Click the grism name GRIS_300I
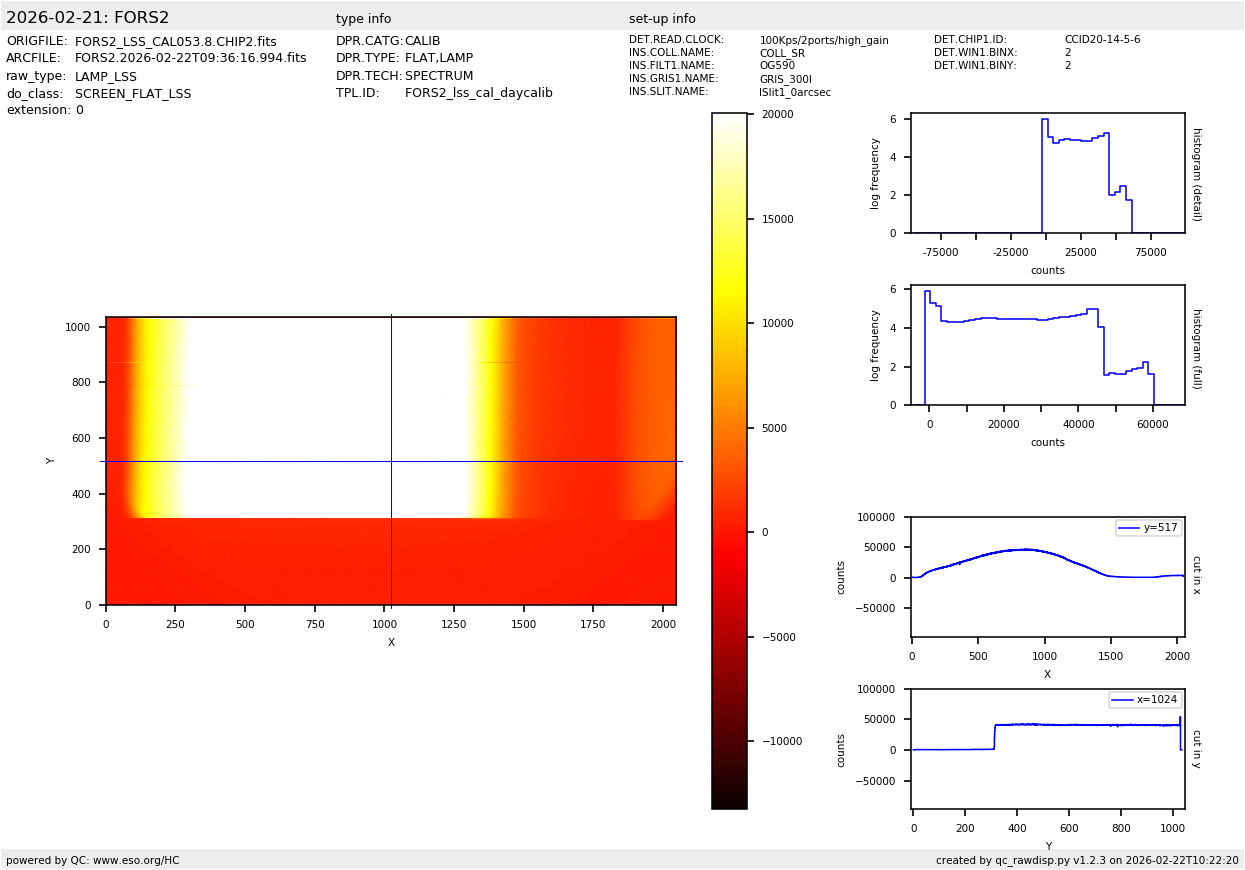The height and width of the screenshot is (870, 1245). 785,79
